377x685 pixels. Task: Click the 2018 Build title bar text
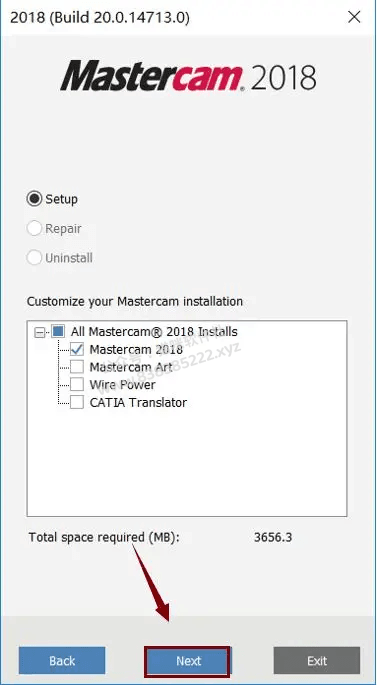100,18
